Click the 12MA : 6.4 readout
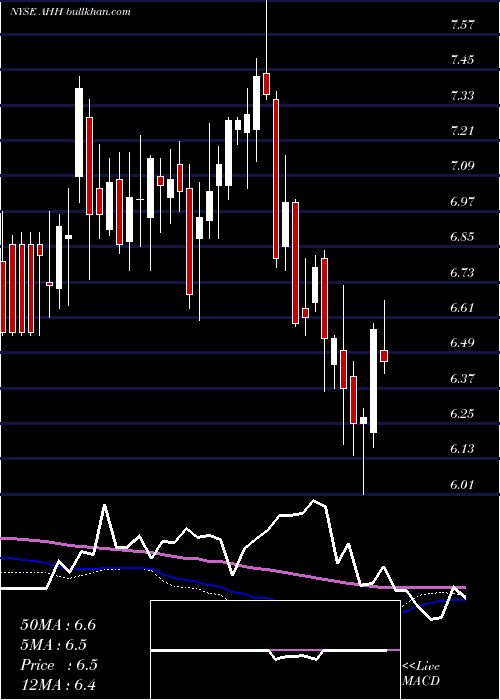The height and width of the screenshot is (700, 500). click(58, 685)
